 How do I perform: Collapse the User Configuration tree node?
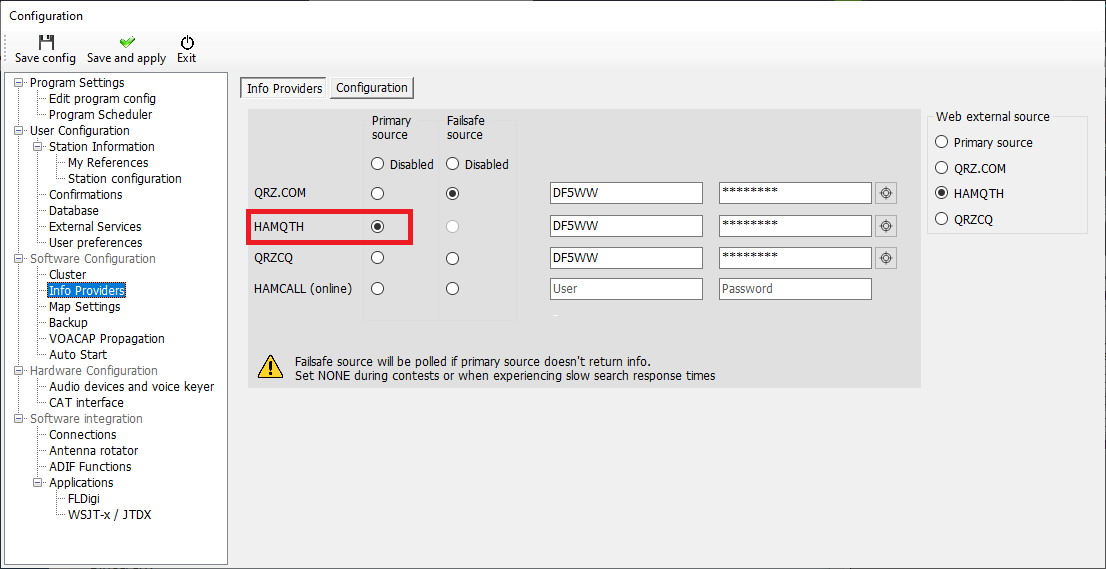click(x=19, y=130)
